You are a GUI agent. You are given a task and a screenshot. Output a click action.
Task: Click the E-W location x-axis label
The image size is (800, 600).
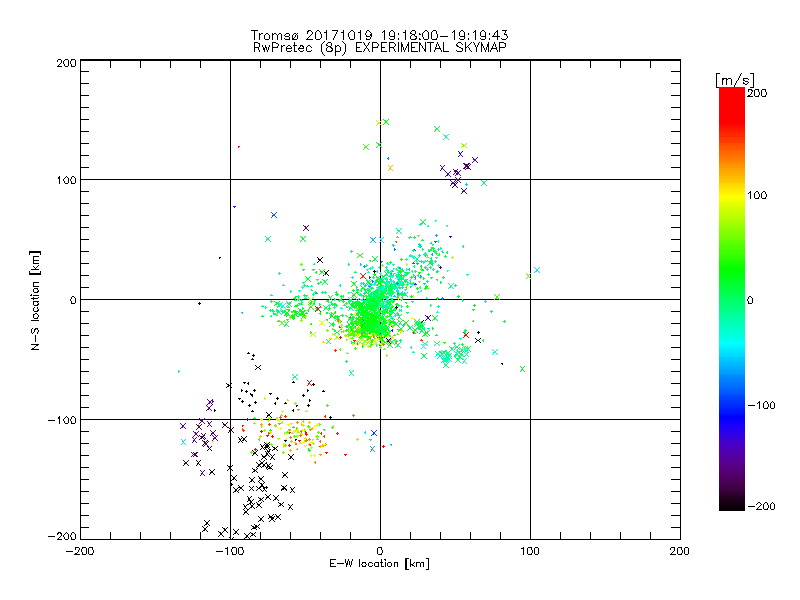click(x=379, y=564)
